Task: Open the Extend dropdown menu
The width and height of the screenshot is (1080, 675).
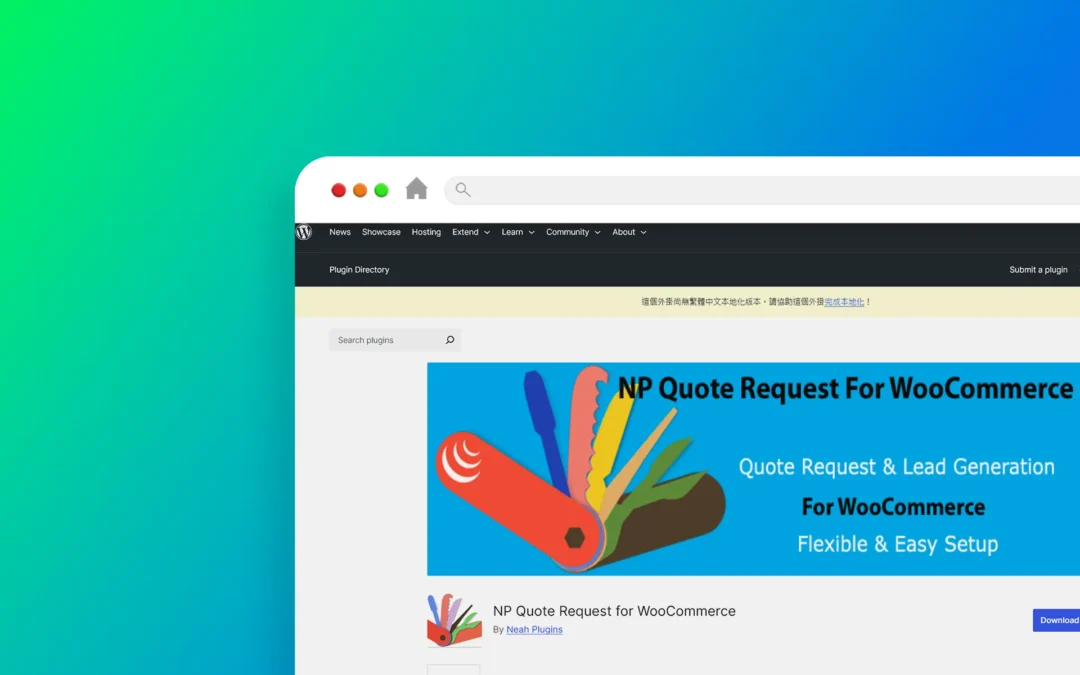Action: (471, 232)
